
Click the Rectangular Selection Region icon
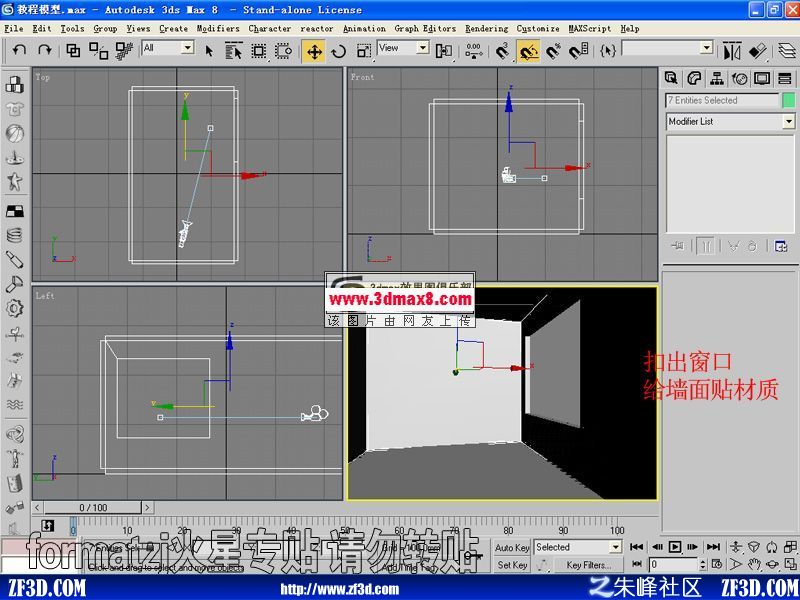[259, 51]
